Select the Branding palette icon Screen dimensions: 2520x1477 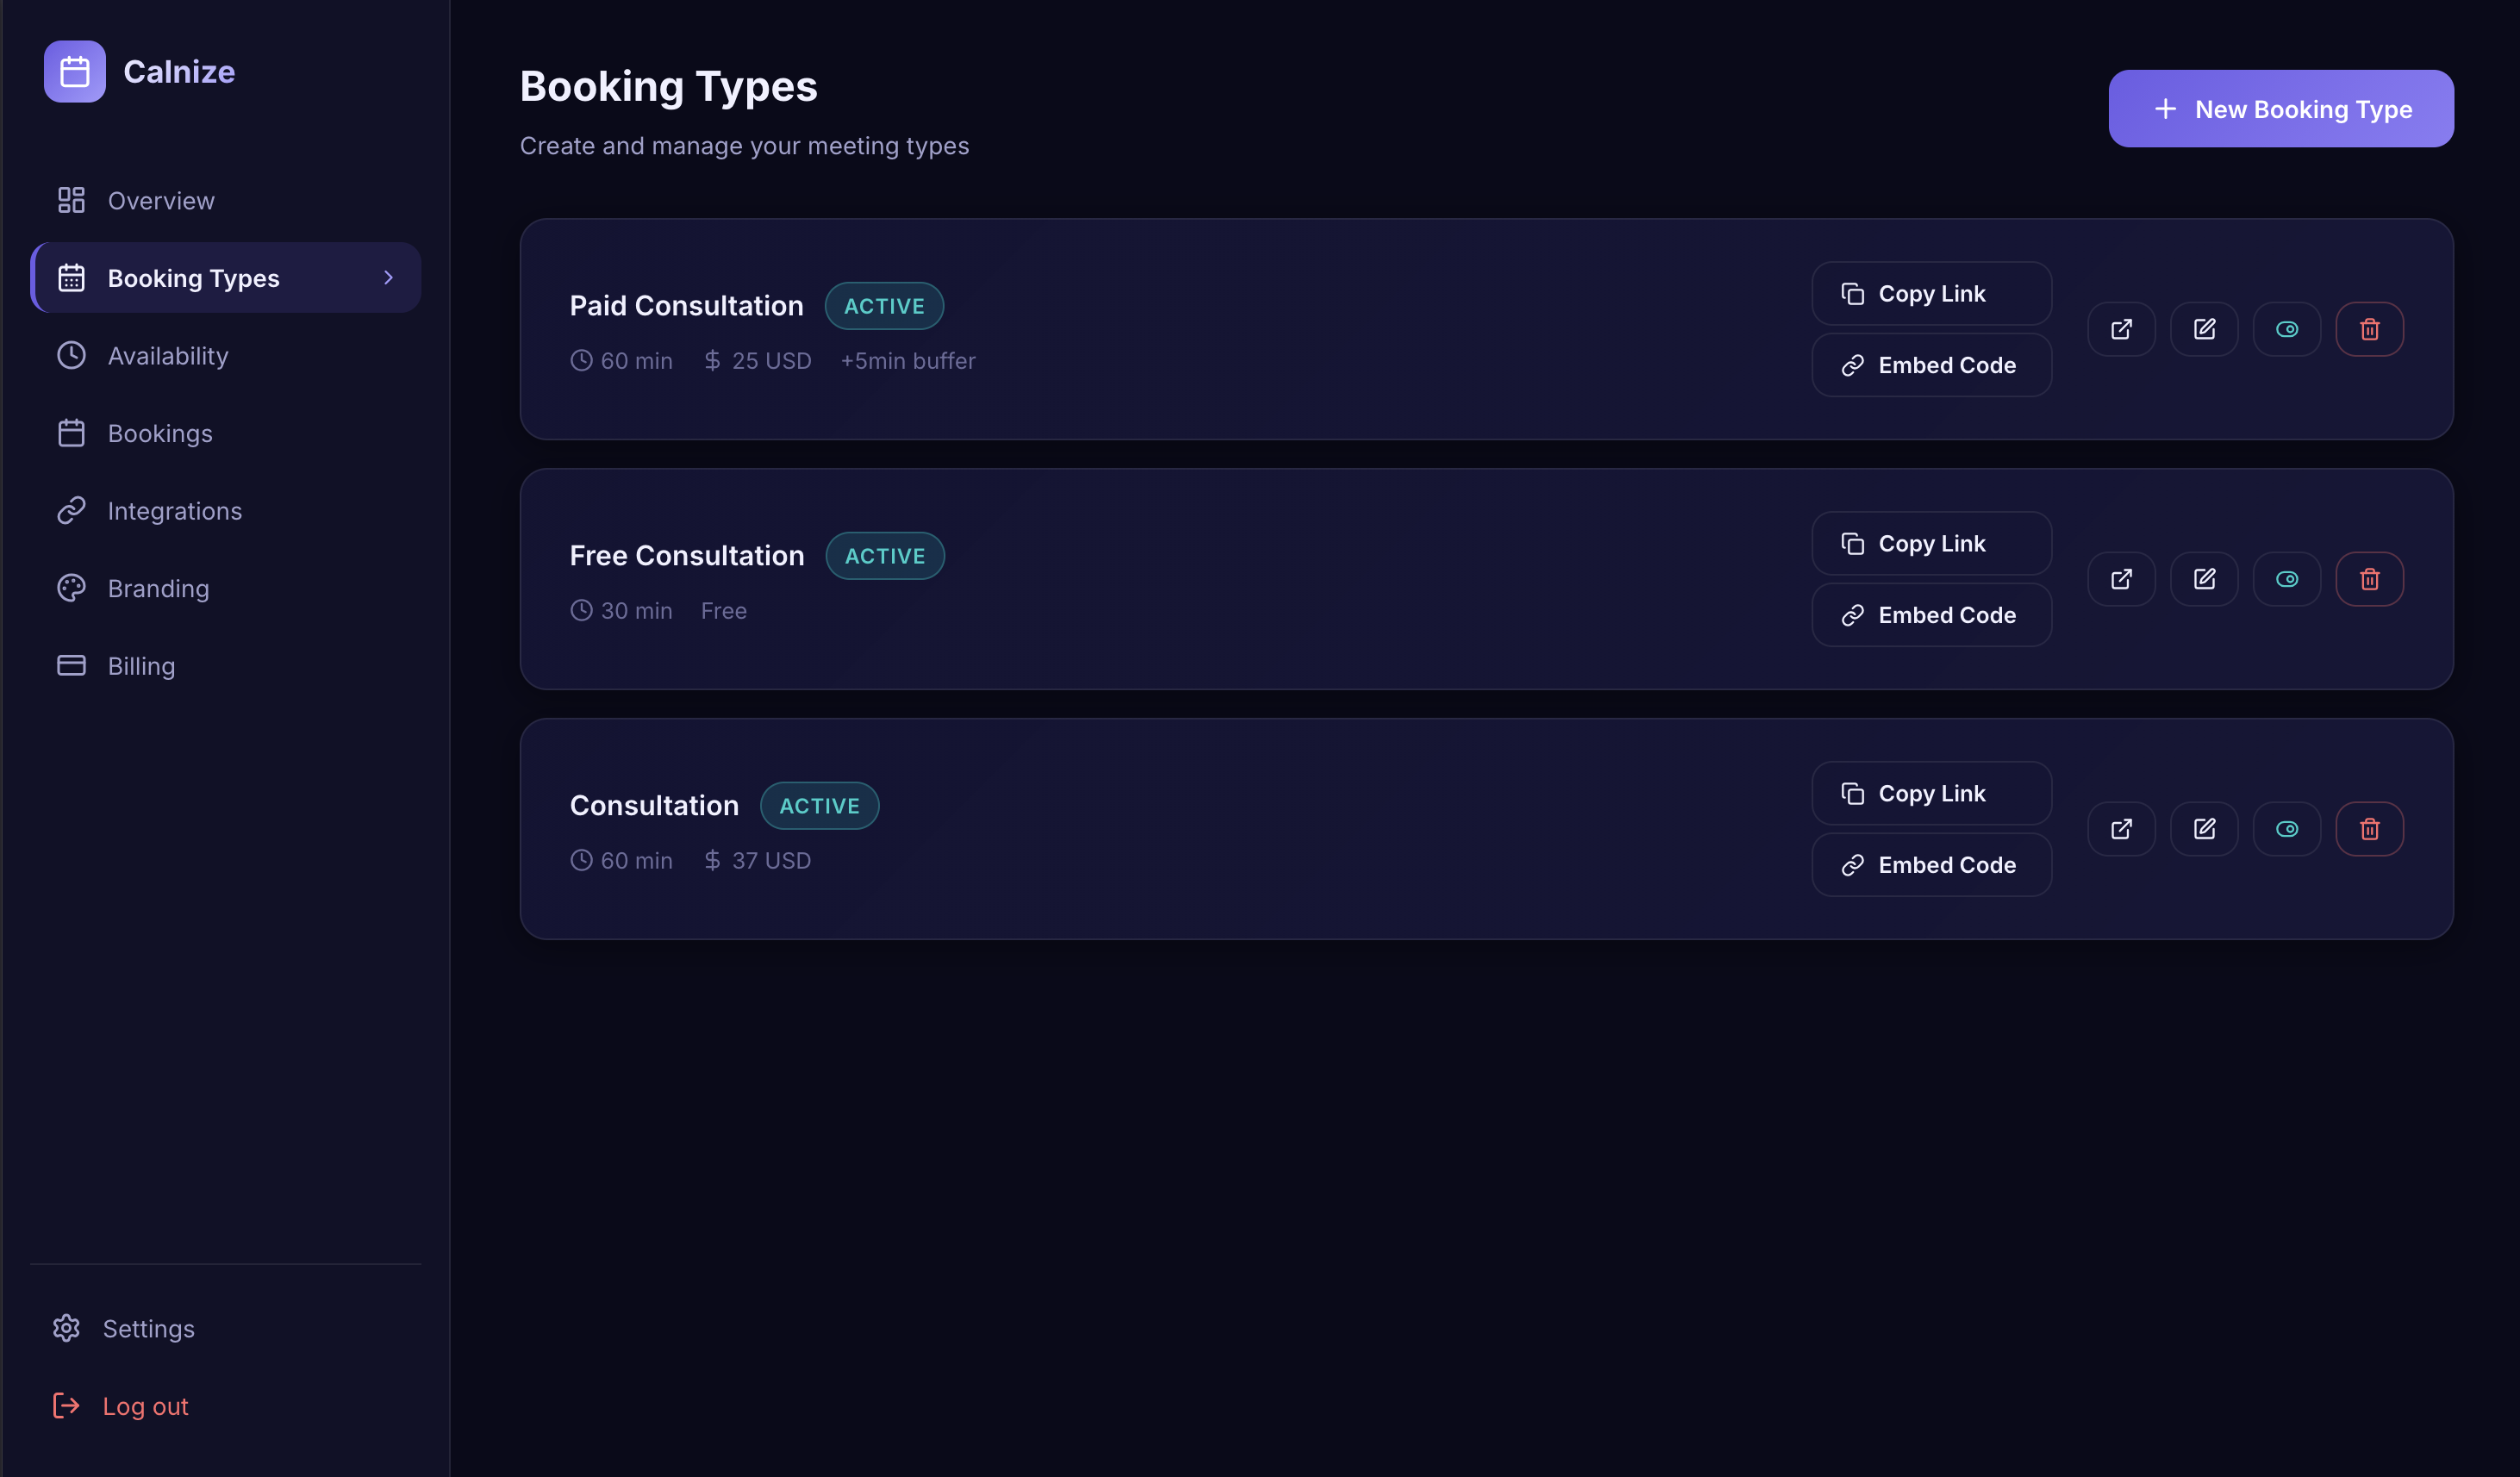point(71,588)
